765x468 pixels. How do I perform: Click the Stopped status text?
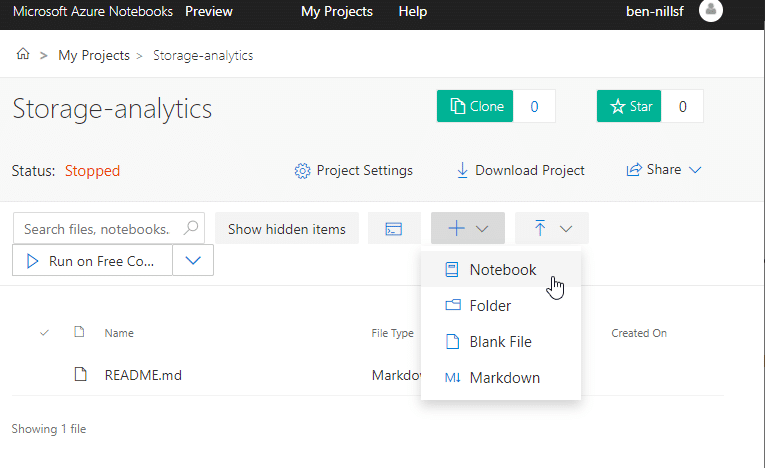click(92, 171)
